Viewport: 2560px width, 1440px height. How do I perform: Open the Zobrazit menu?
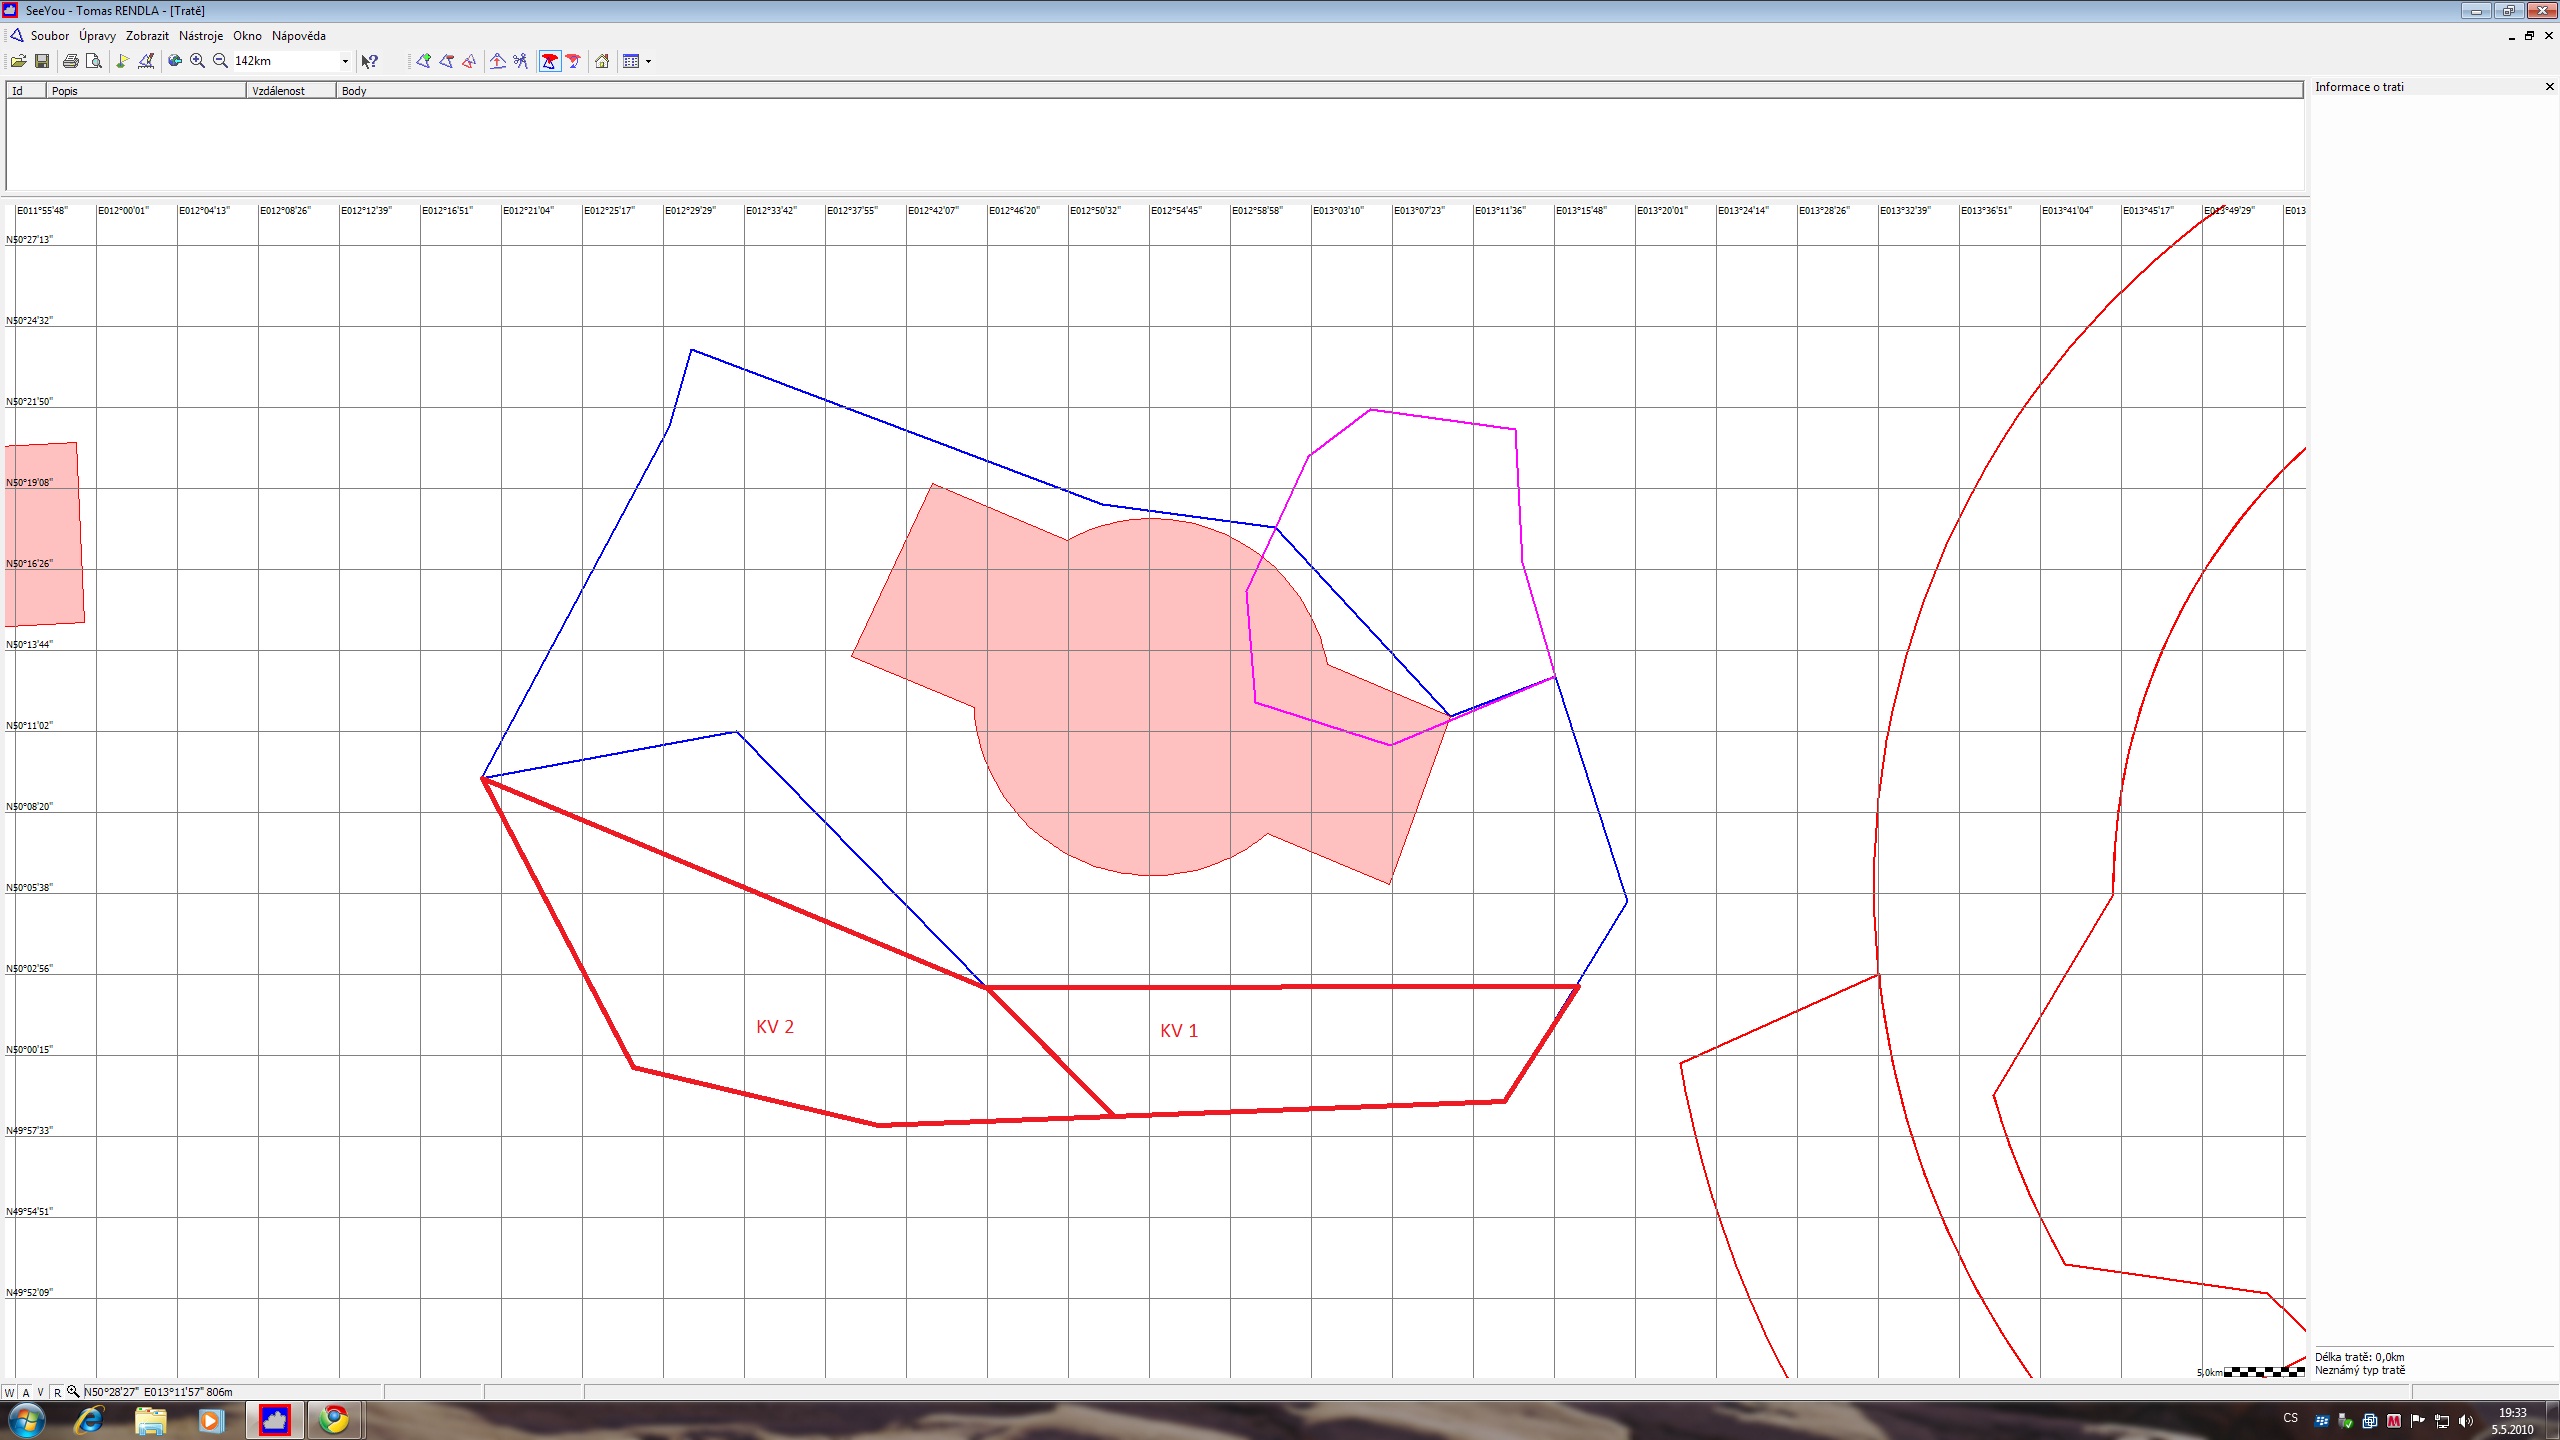(147, 35)
